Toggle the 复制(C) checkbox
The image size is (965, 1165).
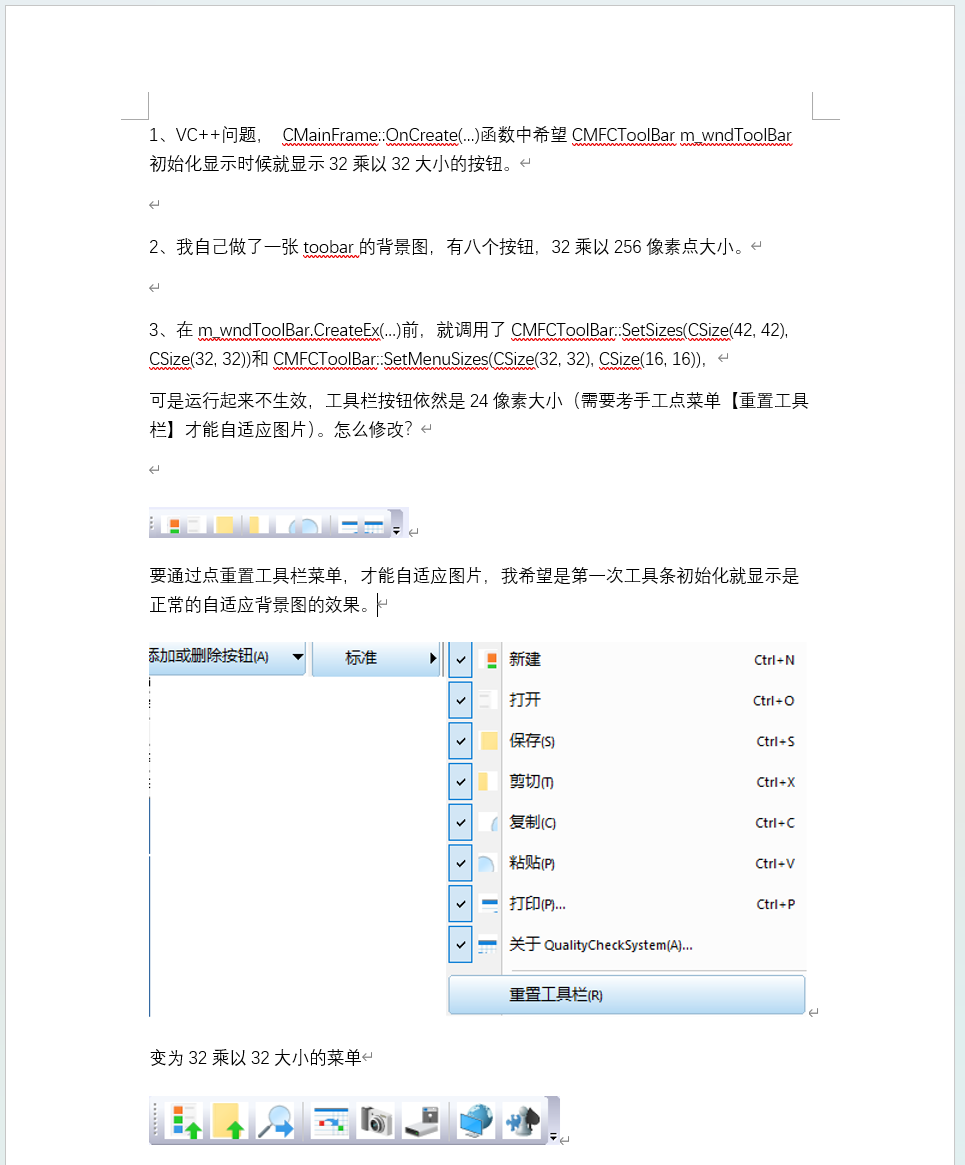coord(461,823)
